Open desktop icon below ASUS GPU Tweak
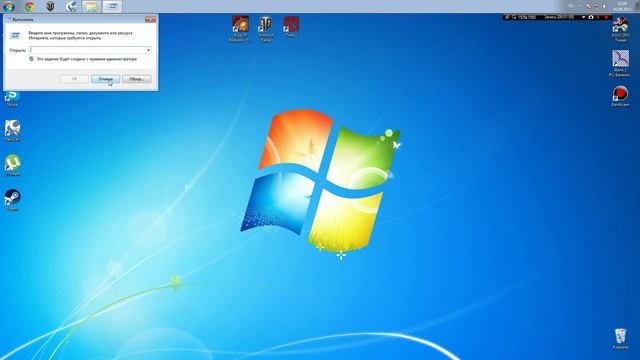Screen dimensions: 640x360 [x=620, y=64]
